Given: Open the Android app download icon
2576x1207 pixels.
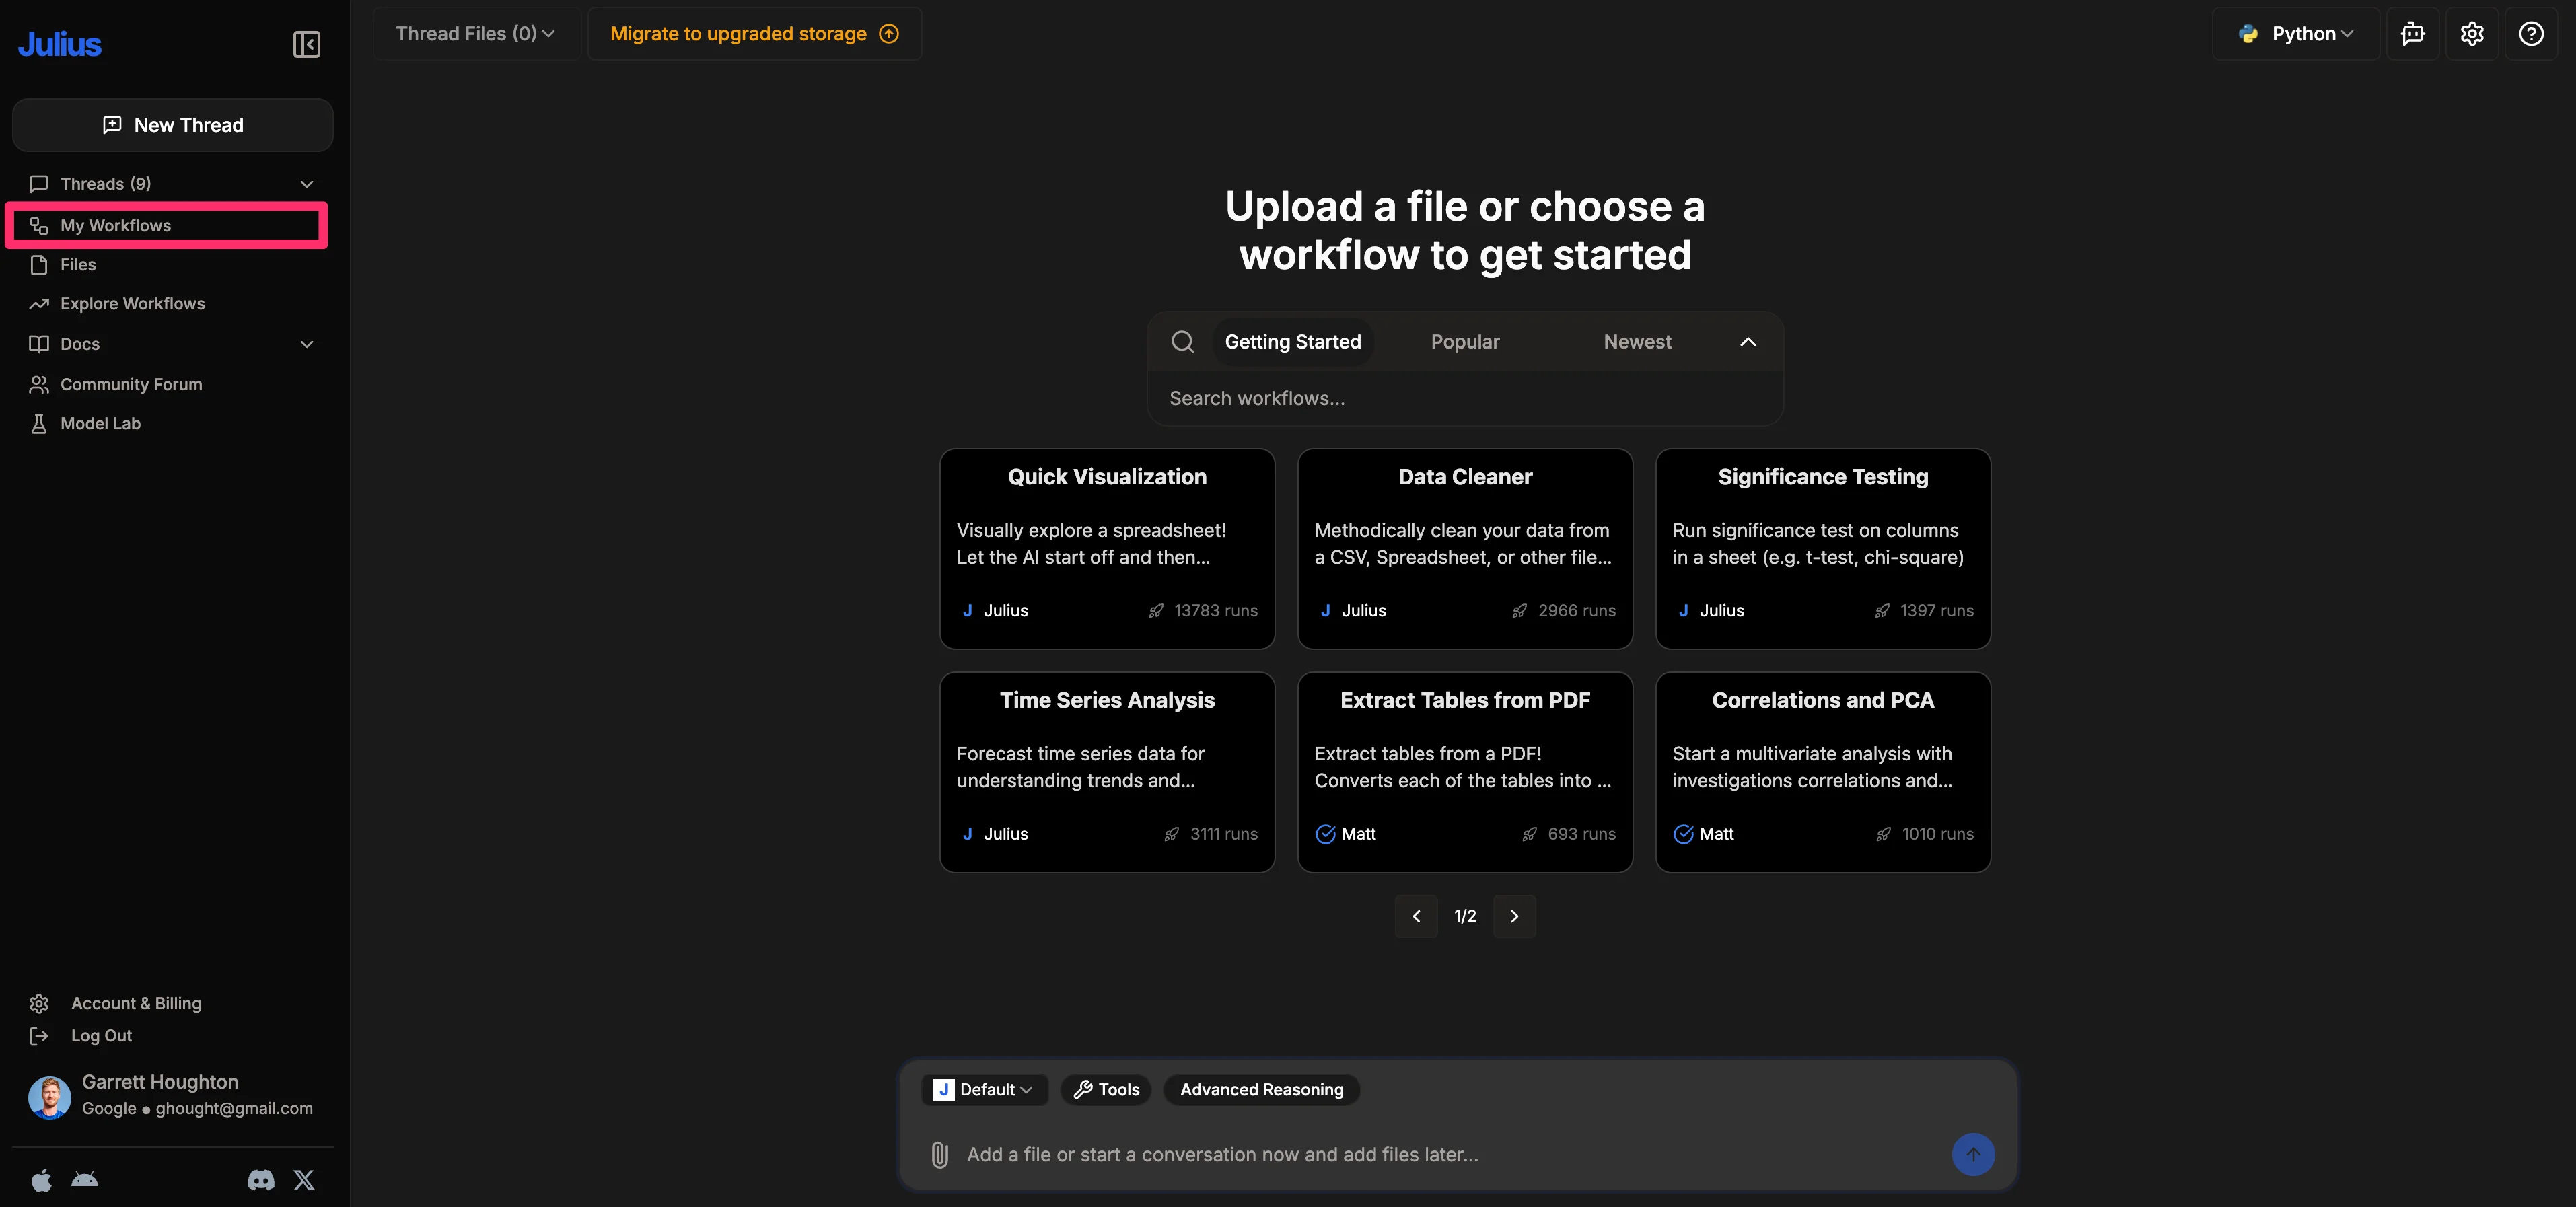Looking at the screenshot, I should 85,1180.
